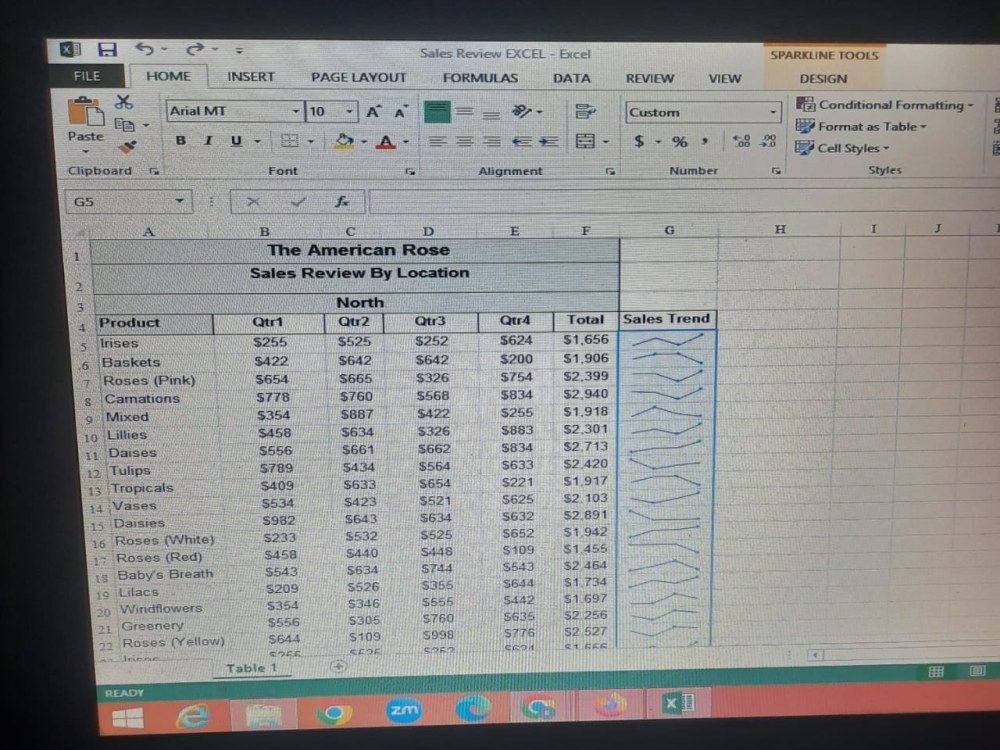Toggle Italic formatting
This screenshot has width=1000, height=750.
(208, 141)
